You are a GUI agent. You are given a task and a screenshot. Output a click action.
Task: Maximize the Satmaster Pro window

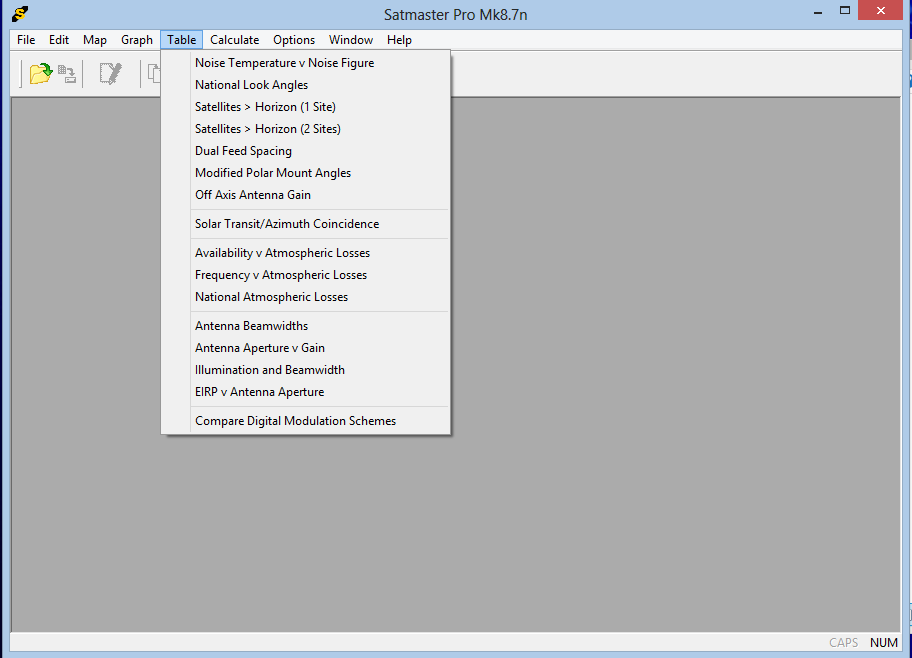845,11
